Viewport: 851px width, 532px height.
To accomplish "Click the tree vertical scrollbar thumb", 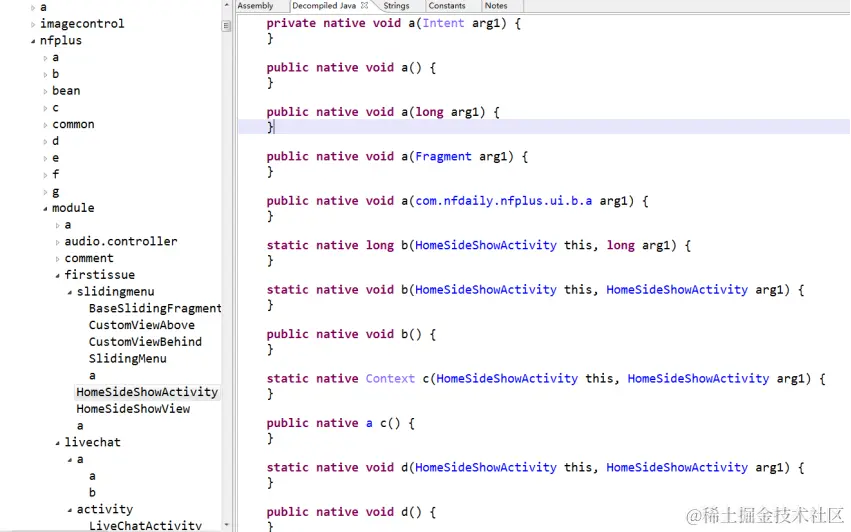I will click(x=226, y=26).
